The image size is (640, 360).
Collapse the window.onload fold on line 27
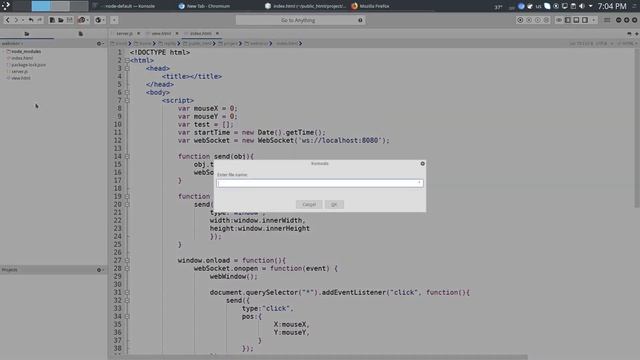pos(127,260)
